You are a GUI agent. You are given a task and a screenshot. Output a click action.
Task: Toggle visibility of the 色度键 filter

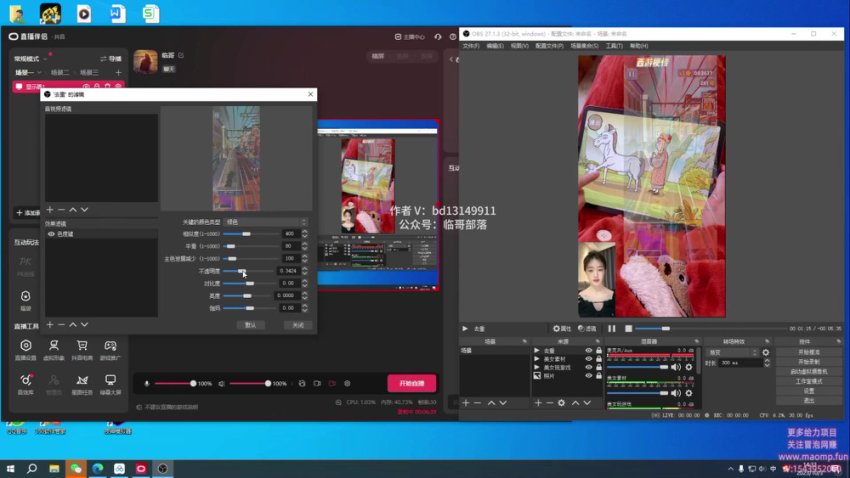click(x=51, y=234)
